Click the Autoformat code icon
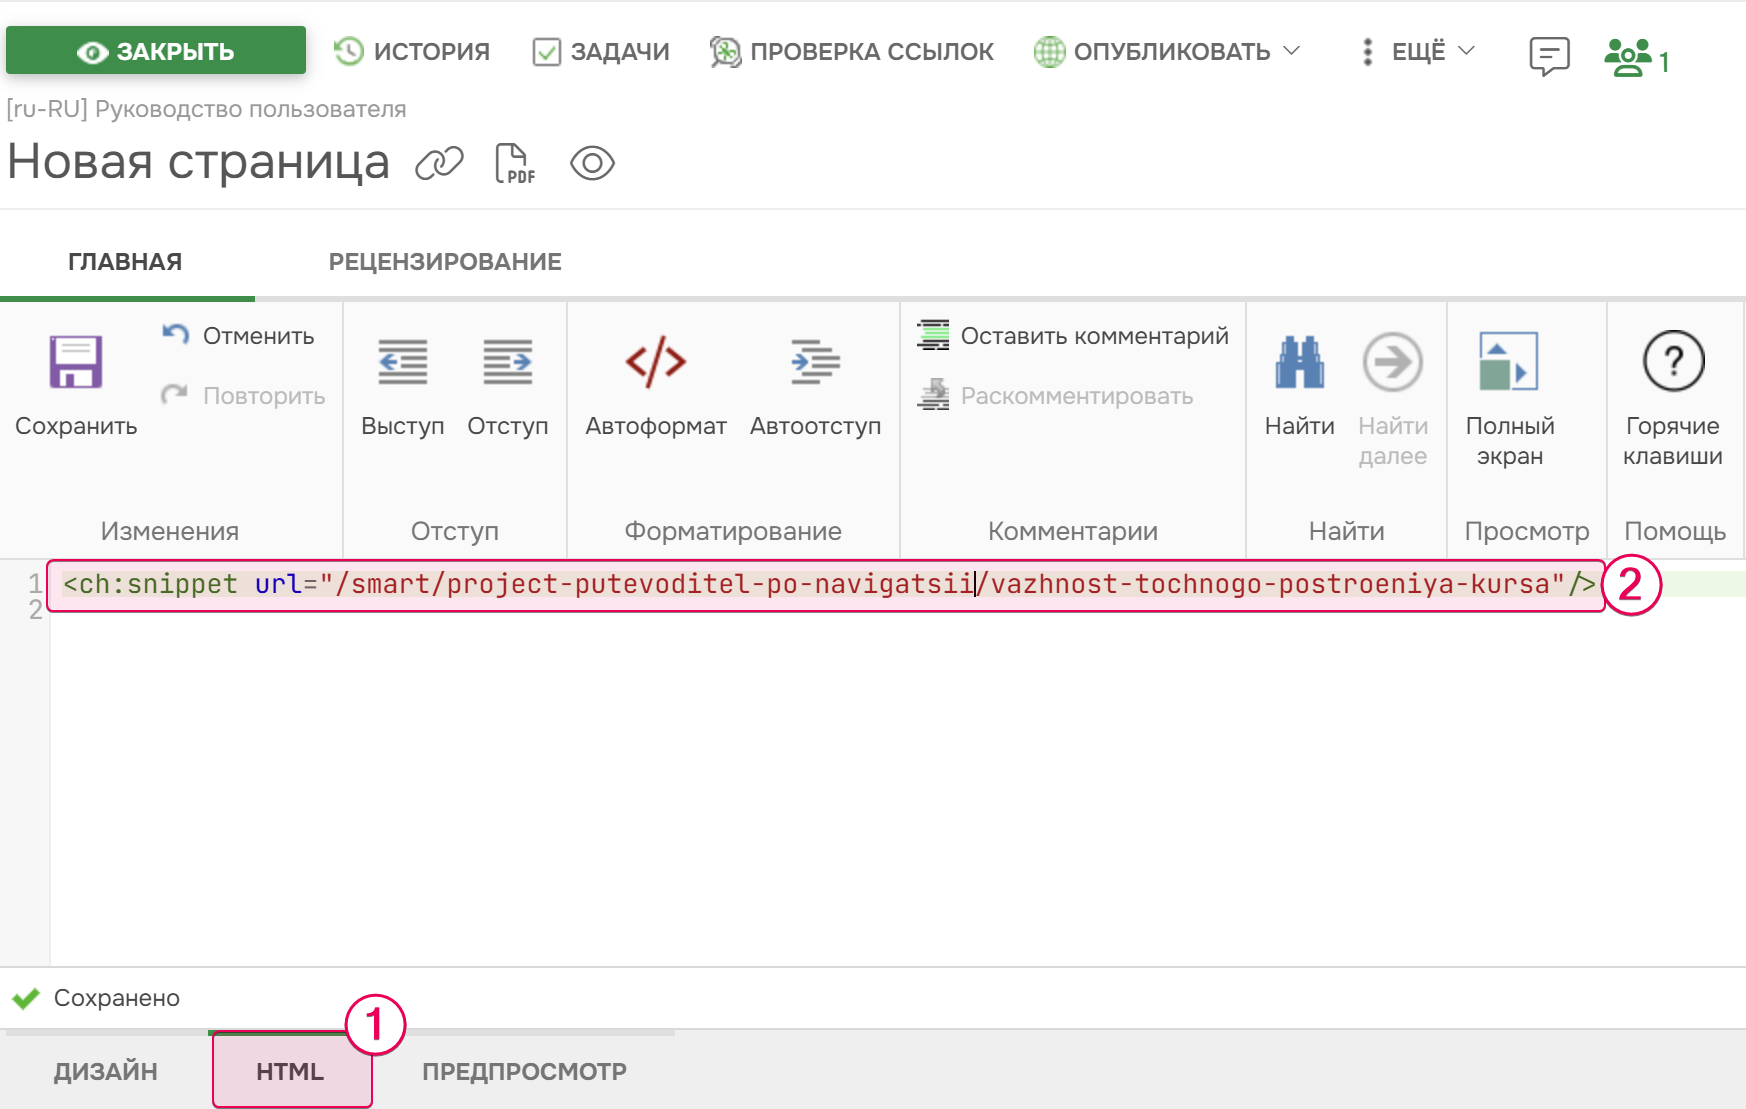Viewport: 1746px width, 1109px height. tap(655, 362)
